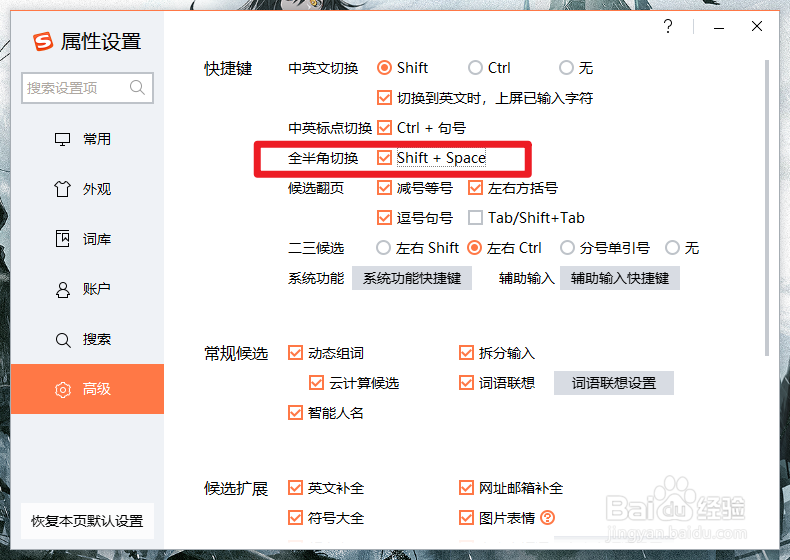Minimize the 属性设置 window
This screenshot has height=560, width=790.
pyautogui.click(x=719, y=27)
